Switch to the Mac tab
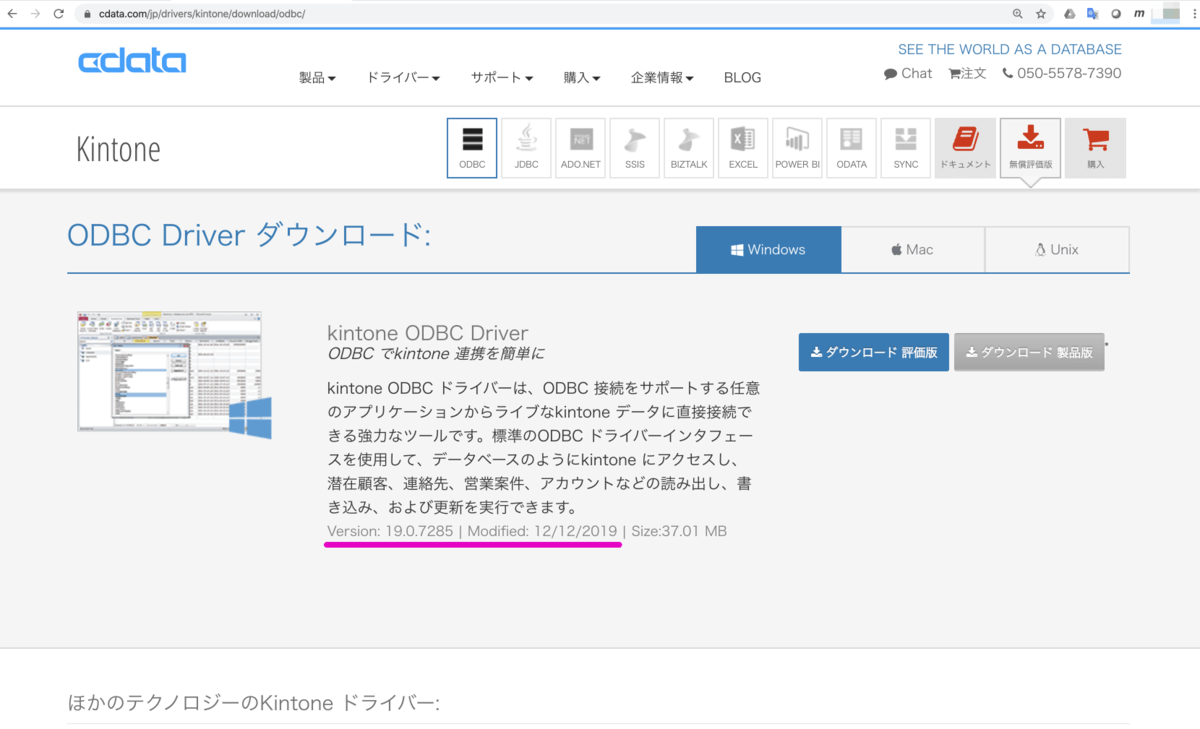Viewport: 1200px width, 729px height. click(912, 249)
